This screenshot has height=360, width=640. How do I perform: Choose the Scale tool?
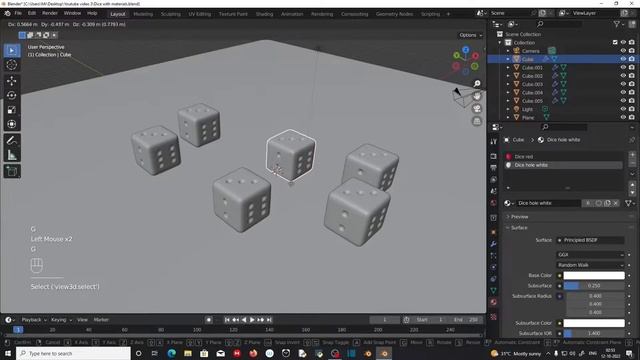tap(12, 109)
